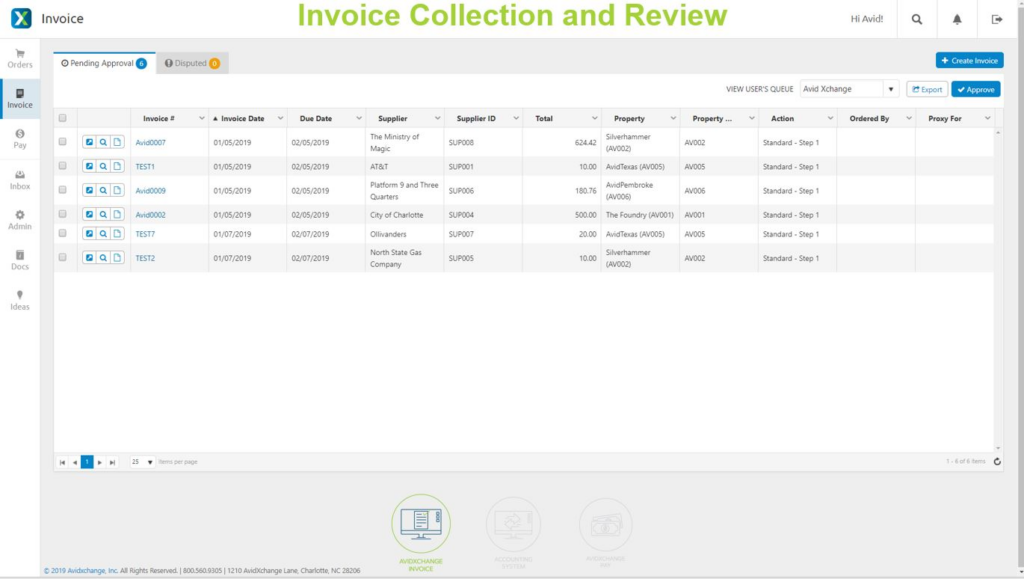Check the box for invoice Avid0009

click(63, 190)
